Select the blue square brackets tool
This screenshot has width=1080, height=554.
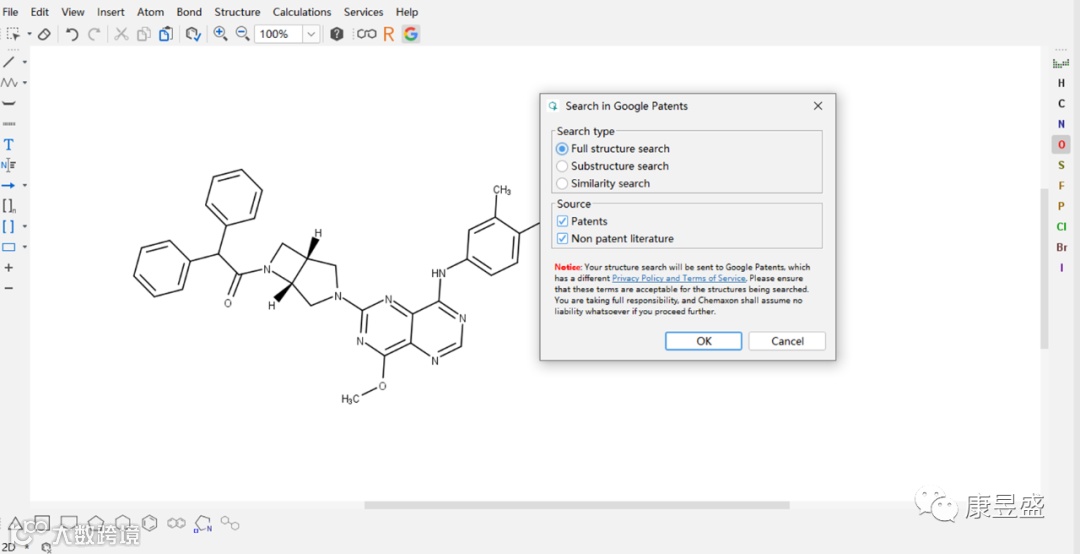click(8, 226)
